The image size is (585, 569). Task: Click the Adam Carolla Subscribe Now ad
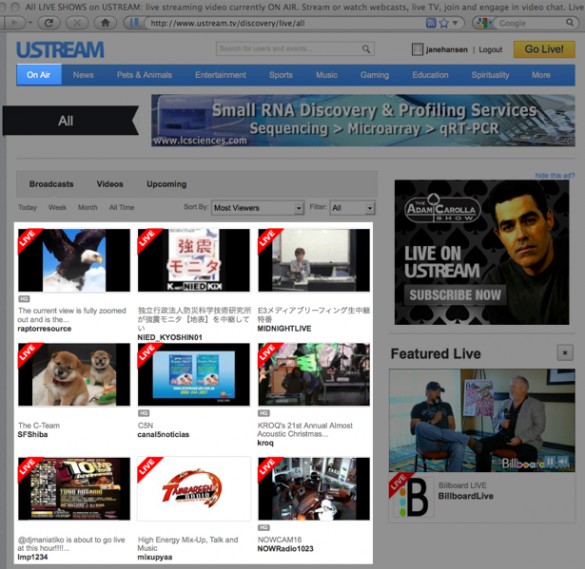(x=482, y=252)
